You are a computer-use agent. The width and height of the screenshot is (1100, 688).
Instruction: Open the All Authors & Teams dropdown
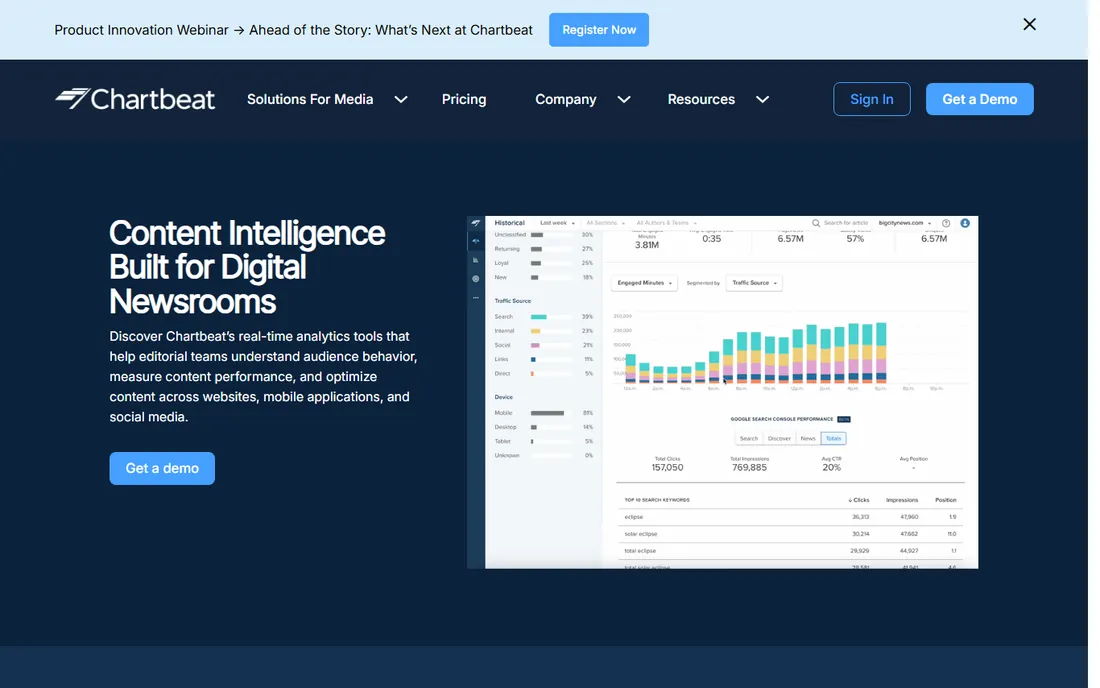pyautogui.click(x=666, y=223)
